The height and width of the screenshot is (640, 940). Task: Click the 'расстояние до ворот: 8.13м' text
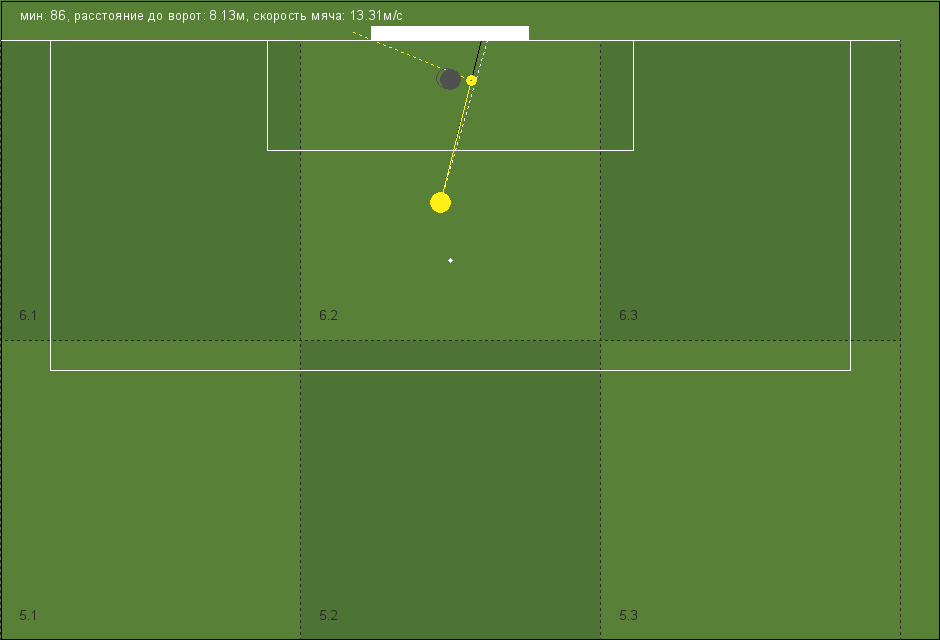[x=159, y=16]
